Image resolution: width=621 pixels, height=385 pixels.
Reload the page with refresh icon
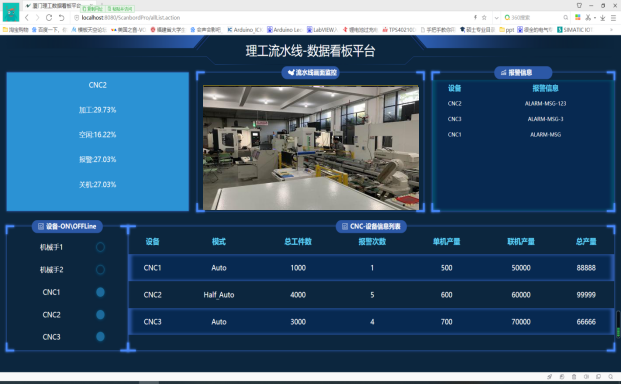coord(49,17)
